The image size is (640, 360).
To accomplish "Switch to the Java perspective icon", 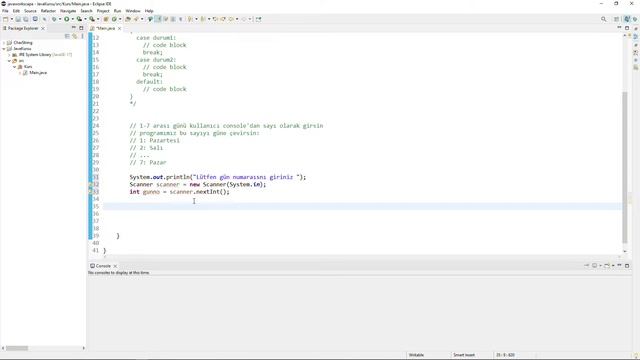I will [x=627, y=19].
